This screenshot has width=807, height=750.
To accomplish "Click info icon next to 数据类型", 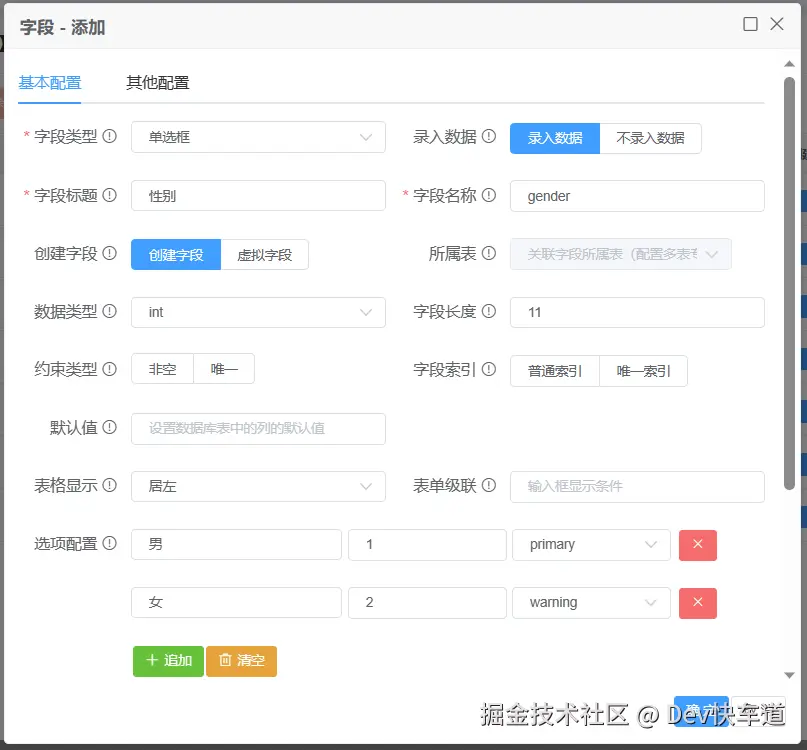I will 110,311.
